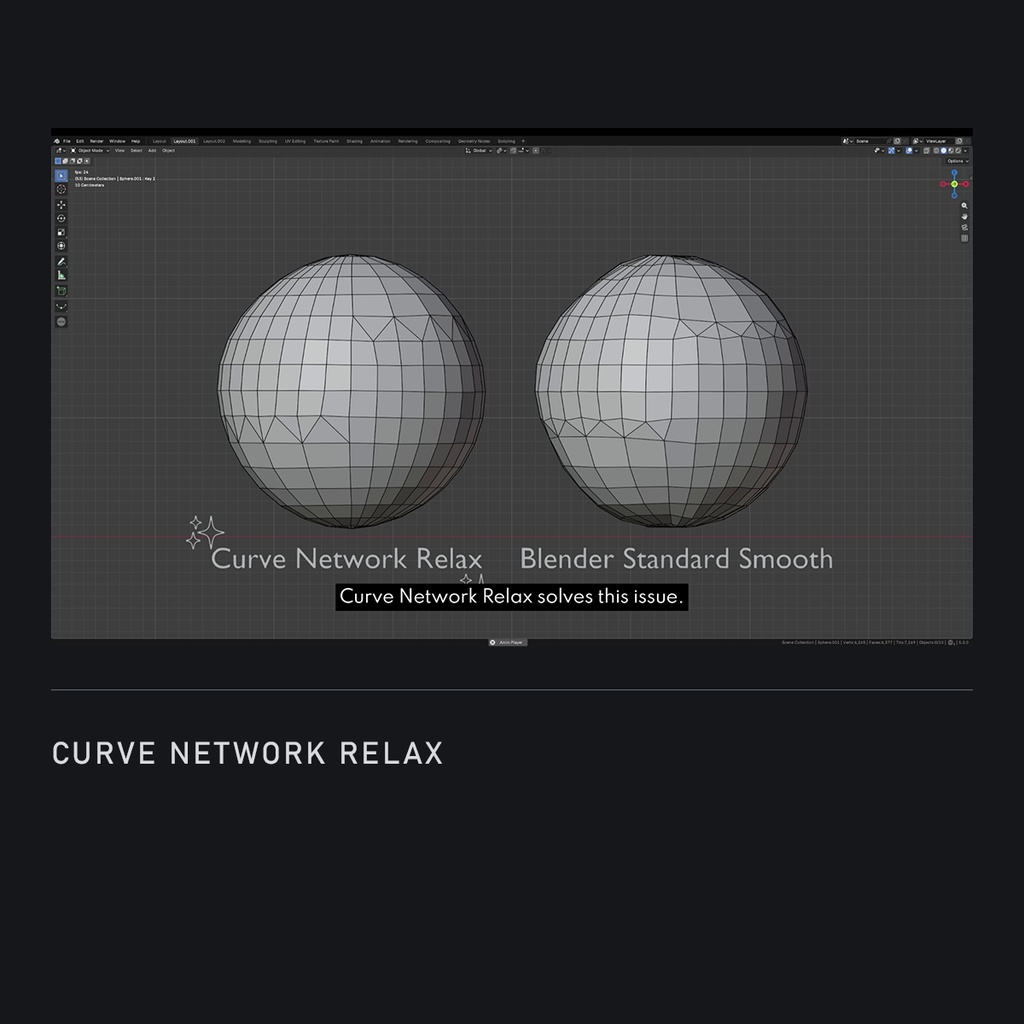
Task: Expand the Options dropdown
Action: tap(958, 161)
